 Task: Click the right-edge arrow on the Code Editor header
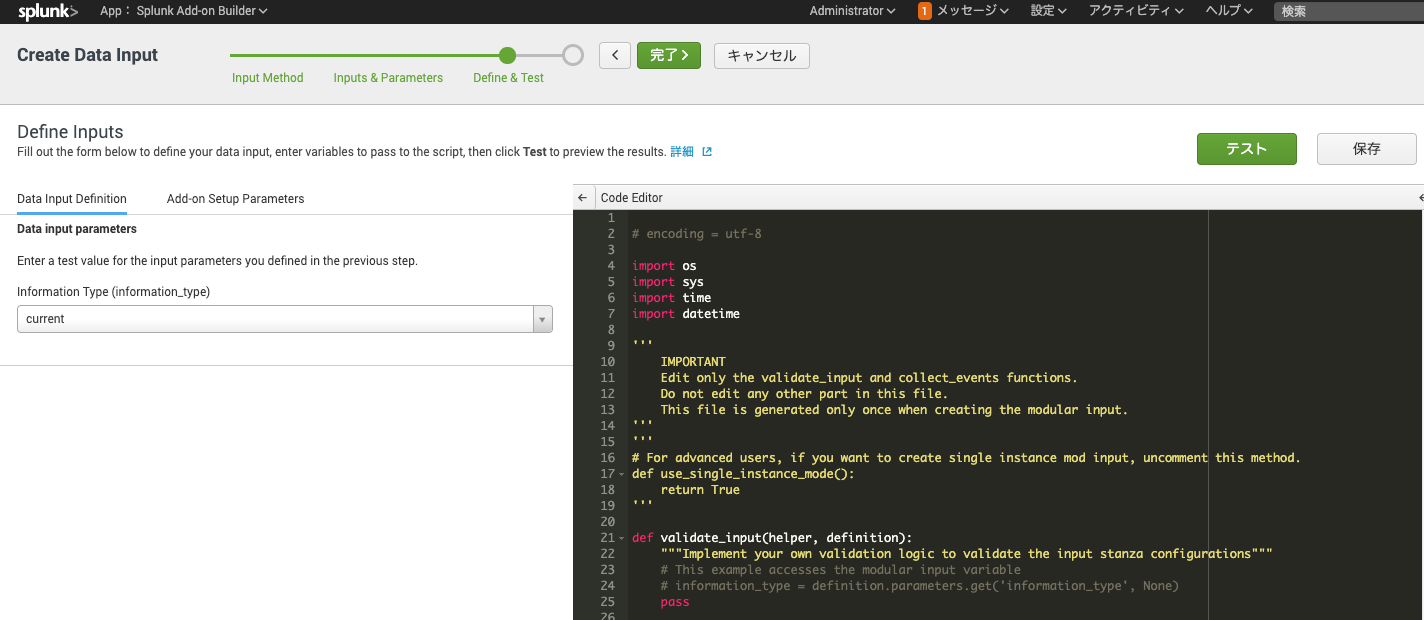point(1420,197)
